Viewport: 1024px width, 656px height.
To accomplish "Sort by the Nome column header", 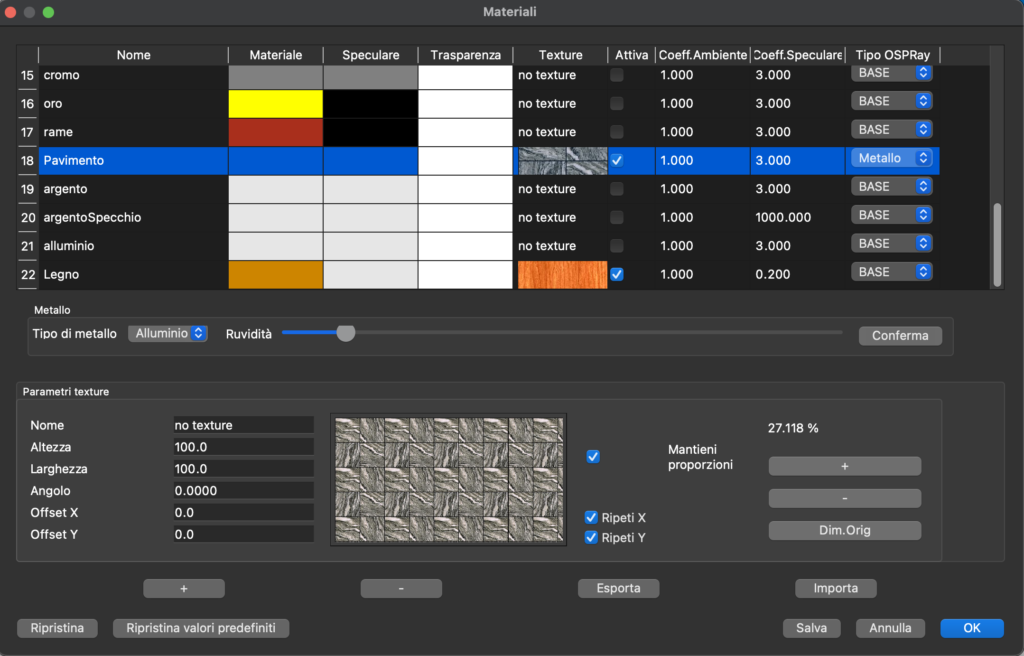I will (133, 55).
